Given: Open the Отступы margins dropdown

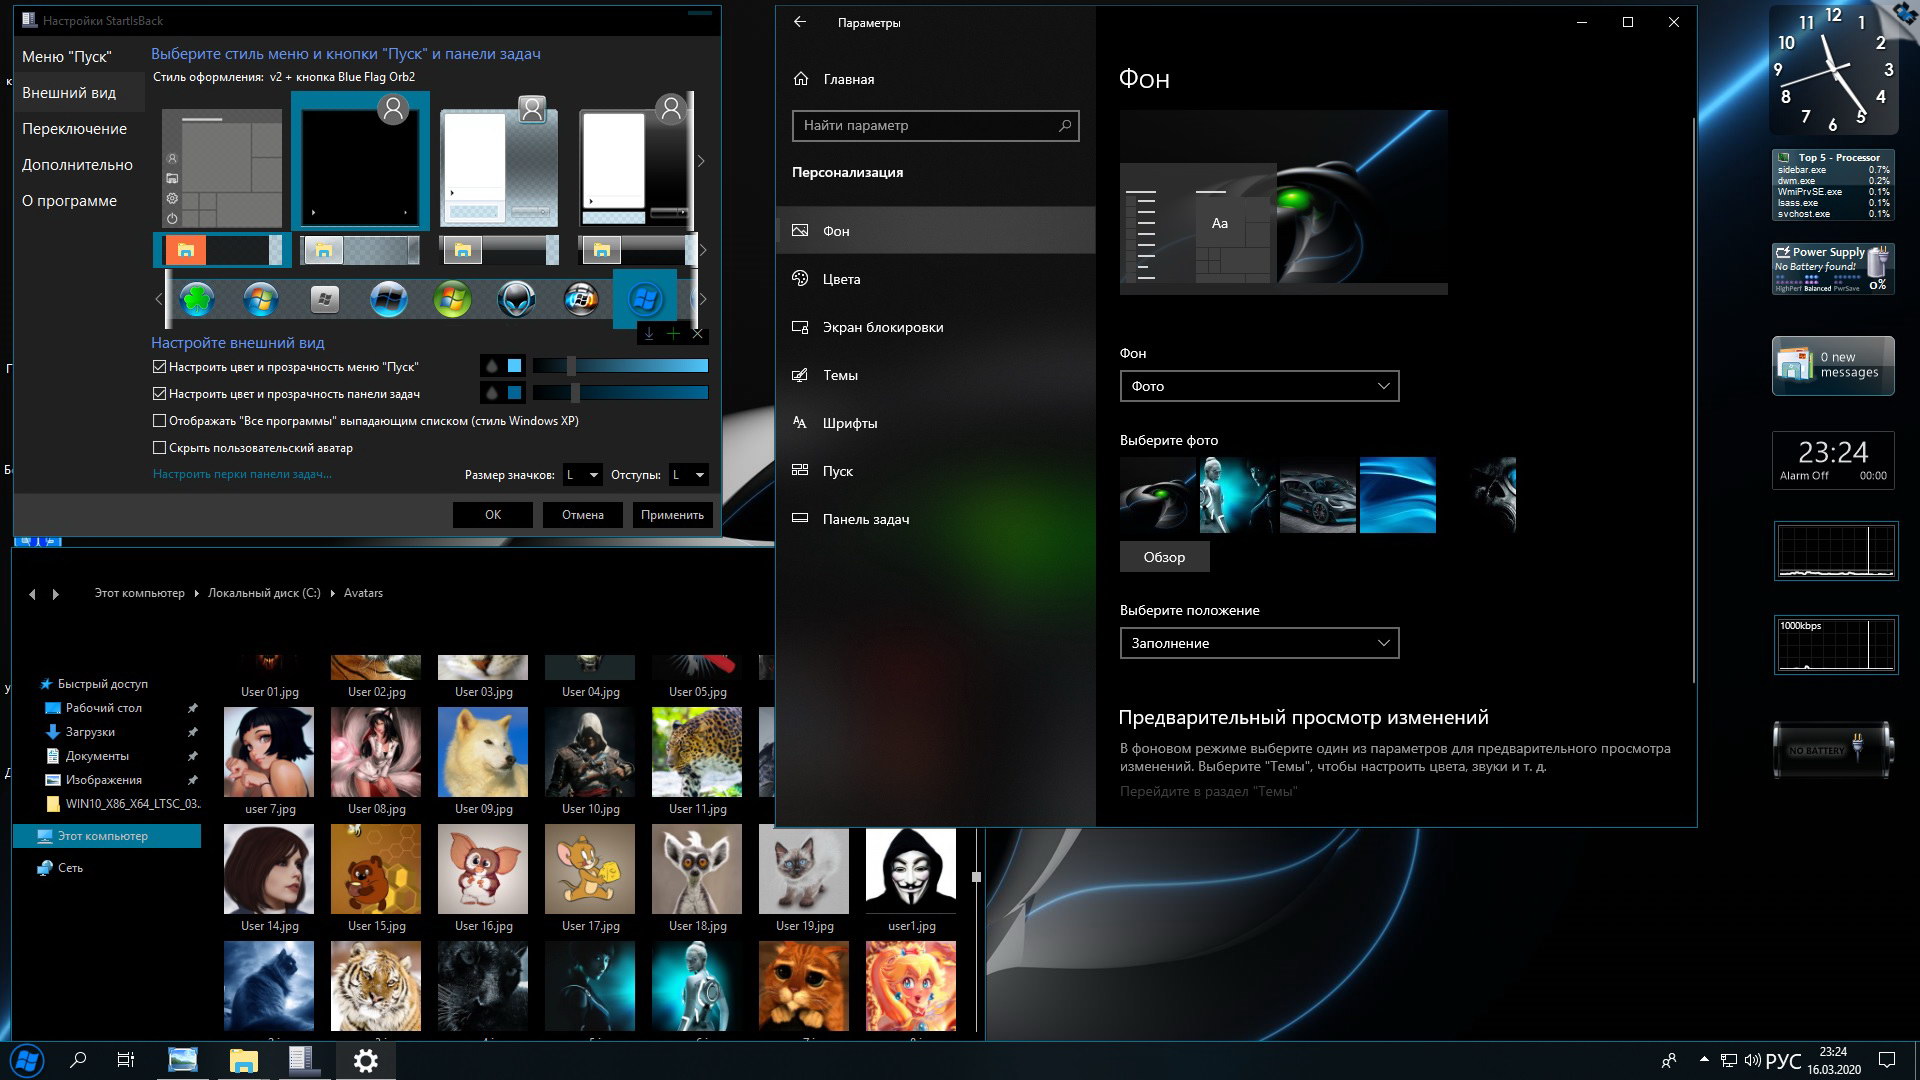Looking at the screenshot, I should point(688,475).
